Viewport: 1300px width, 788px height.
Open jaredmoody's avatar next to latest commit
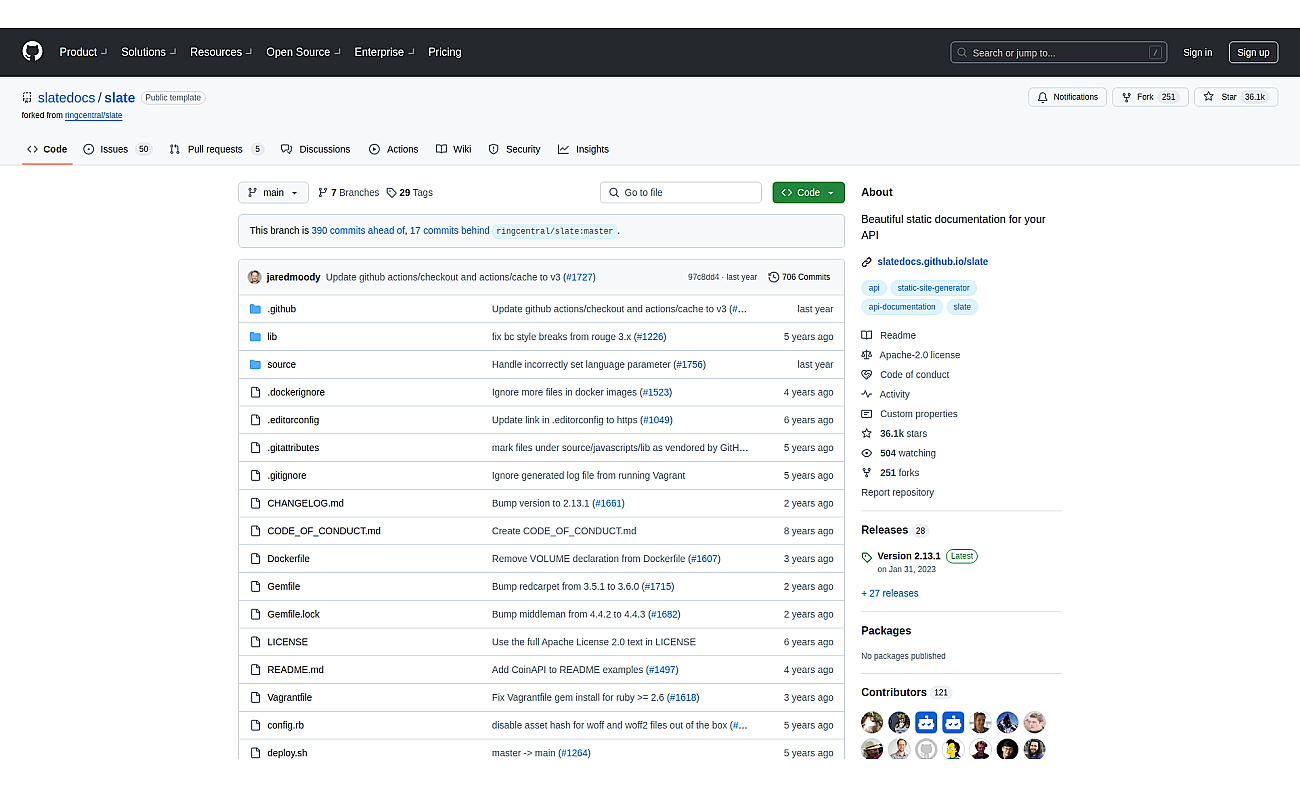pyautogui.click(x=255, y=277)
